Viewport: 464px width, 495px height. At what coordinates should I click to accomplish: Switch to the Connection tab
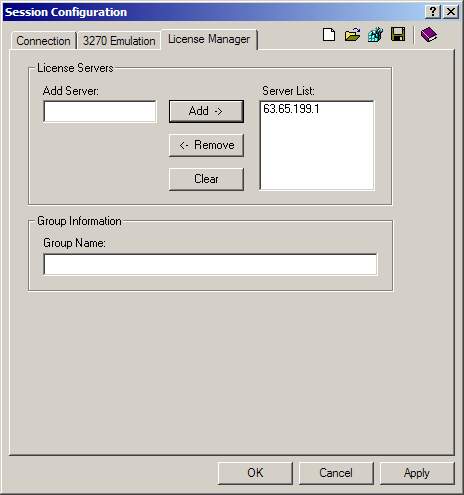(x=43, y=41)
